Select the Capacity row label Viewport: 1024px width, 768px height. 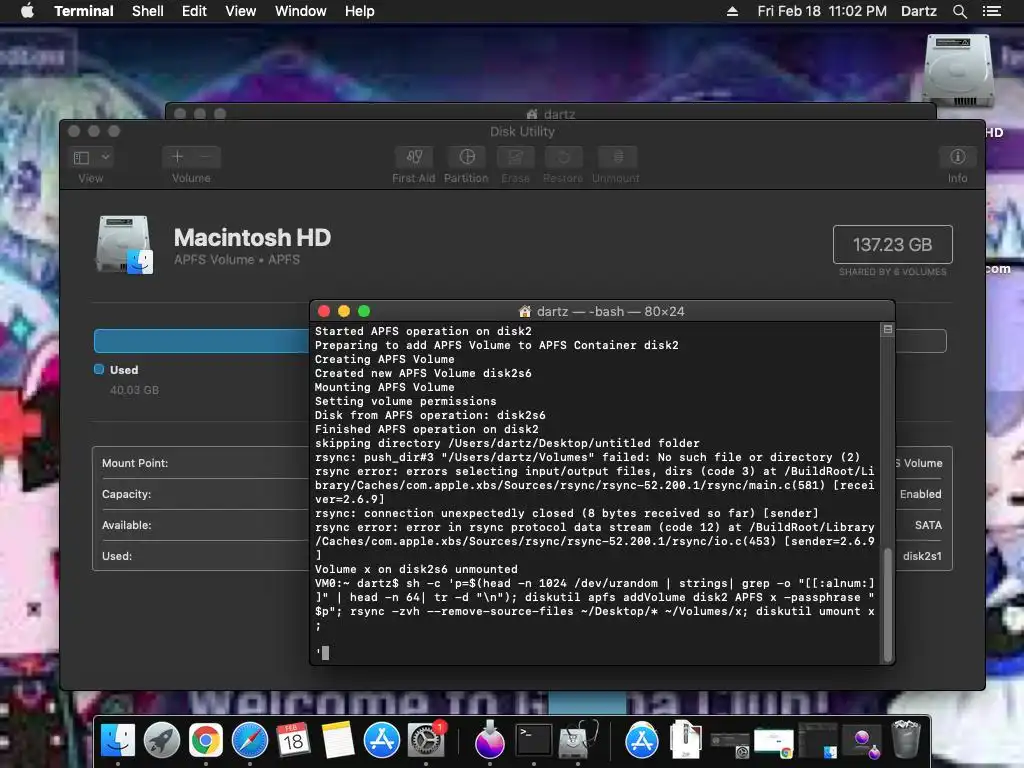pos(126,494)
